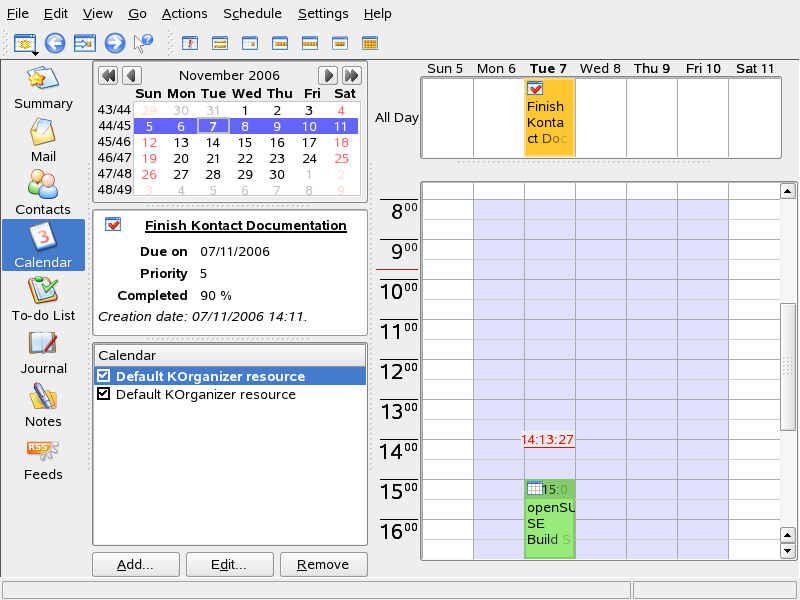800x600 pixels.
Task: Click the Sat 11 column header
Action: [x=755, y=68]
